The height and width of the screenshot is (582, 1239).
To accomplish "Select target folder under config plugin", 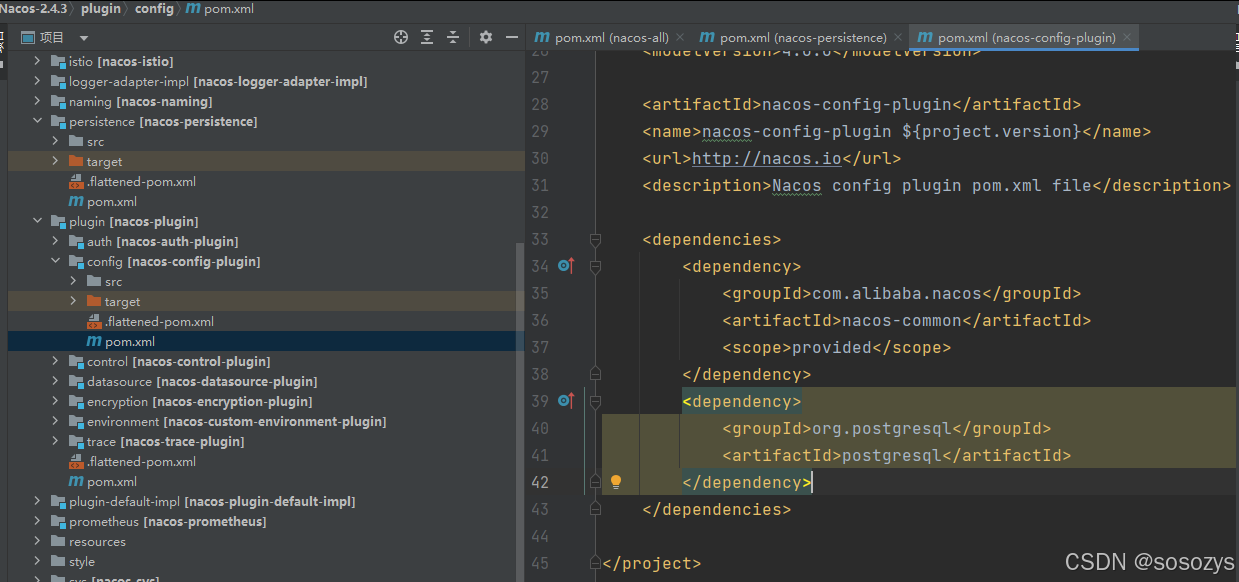I will pyautogui.click(x=122, y=301).
